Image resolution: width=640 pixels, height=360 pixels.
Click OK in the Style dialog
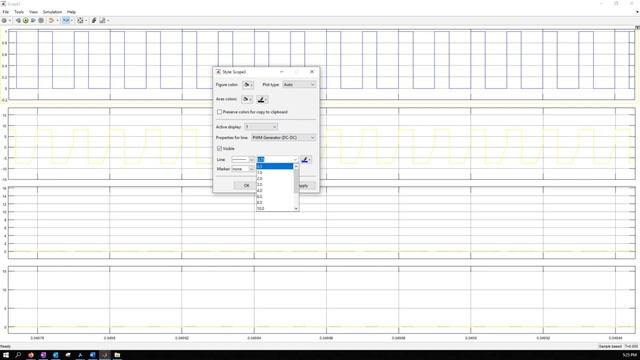[246, 186]
